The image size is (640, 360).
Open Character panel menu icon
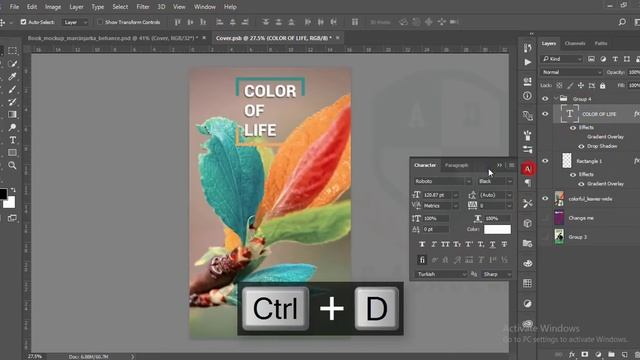point(511,165)
